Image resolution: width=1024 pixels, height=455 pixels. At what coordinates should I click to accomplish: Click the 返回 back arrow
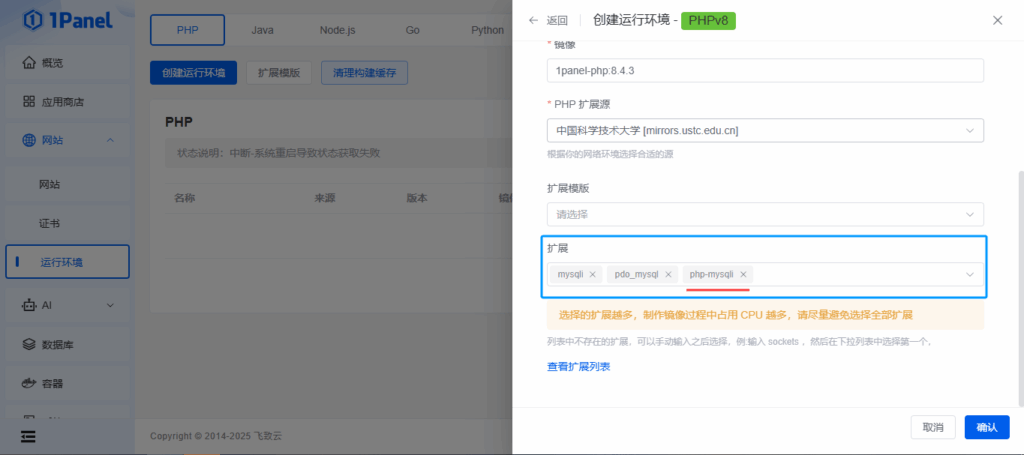(534, 20)
